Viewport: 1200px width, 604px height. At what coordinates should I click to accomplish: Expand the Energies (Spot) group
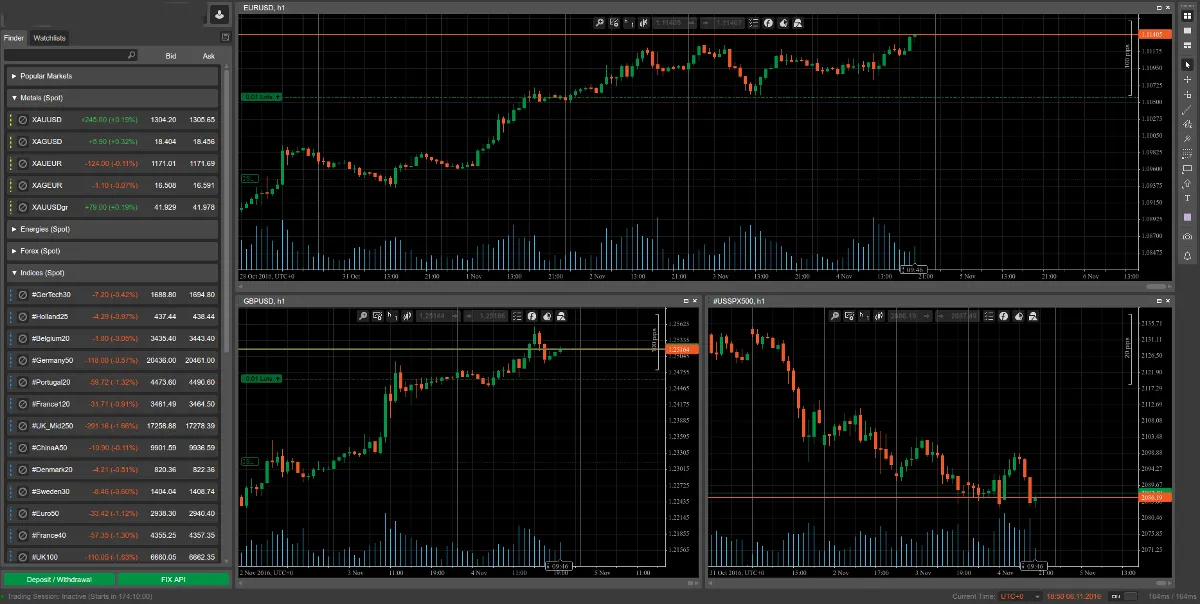pyautogui.click(x=112, y=229)
